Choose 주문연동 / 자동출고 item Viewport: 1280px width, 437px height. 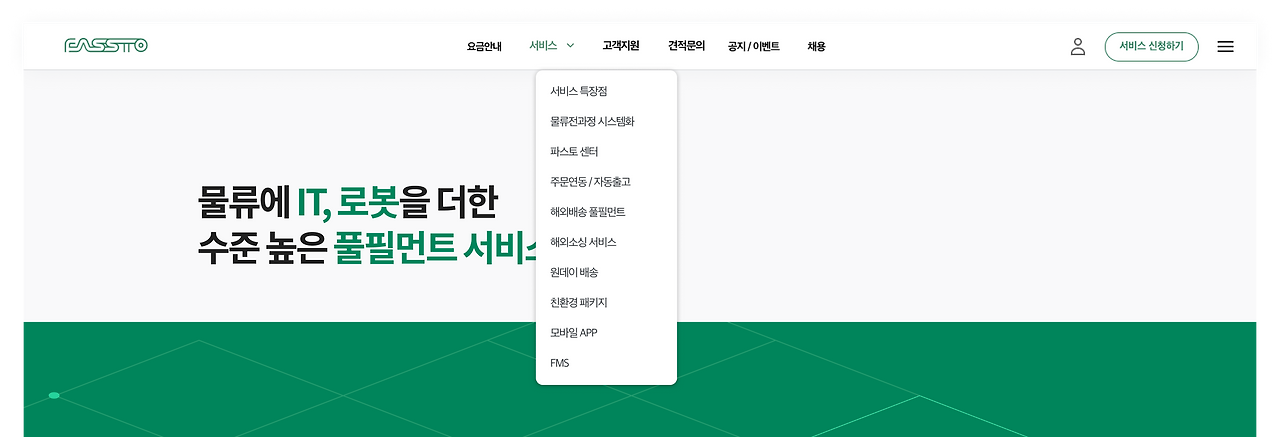pos(590,182)
